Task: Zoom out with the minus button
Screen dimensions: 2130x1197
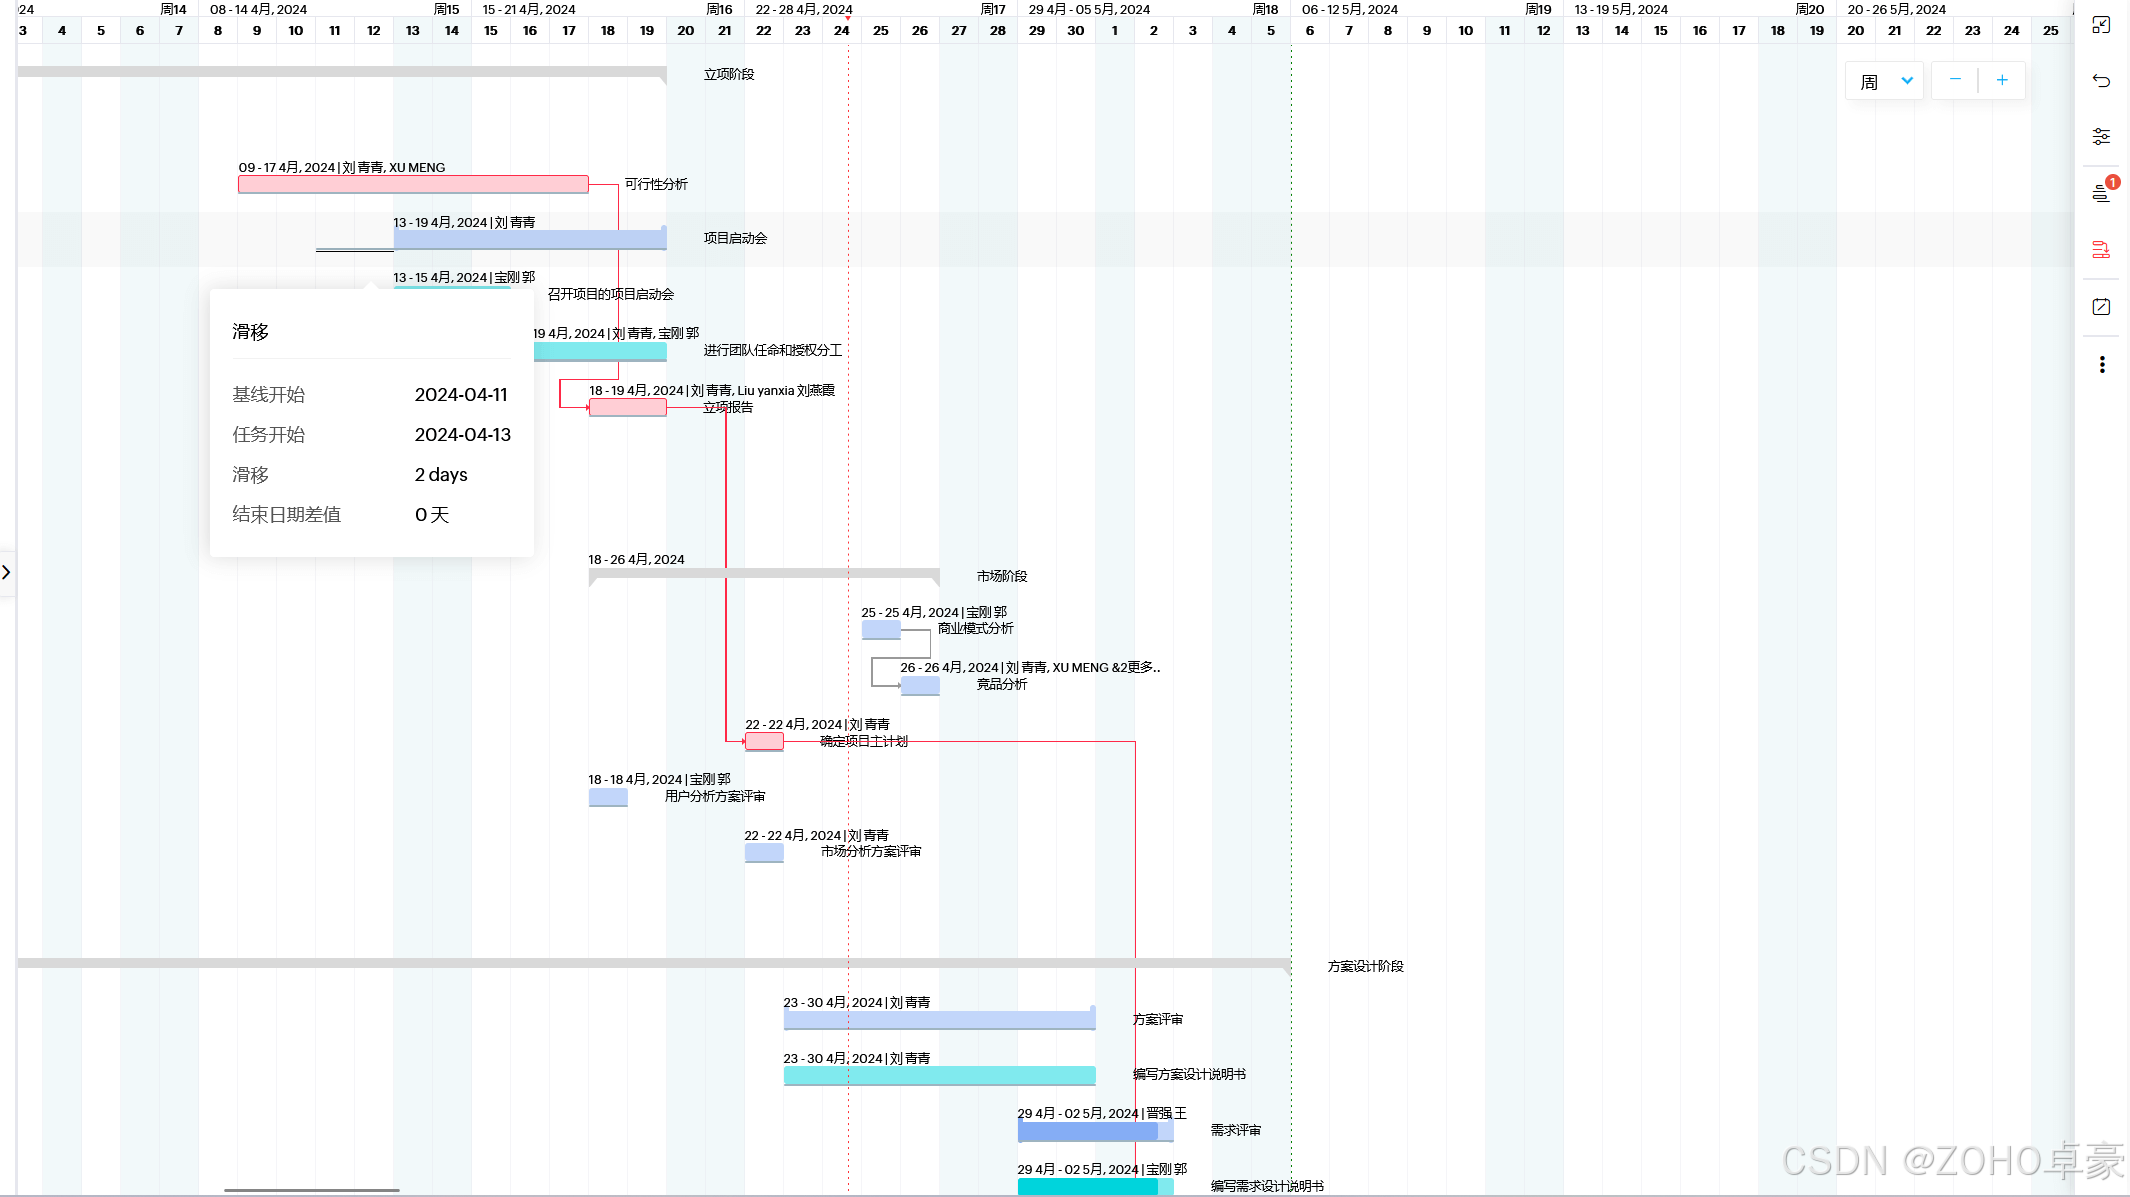Action: click(1955, 80)
